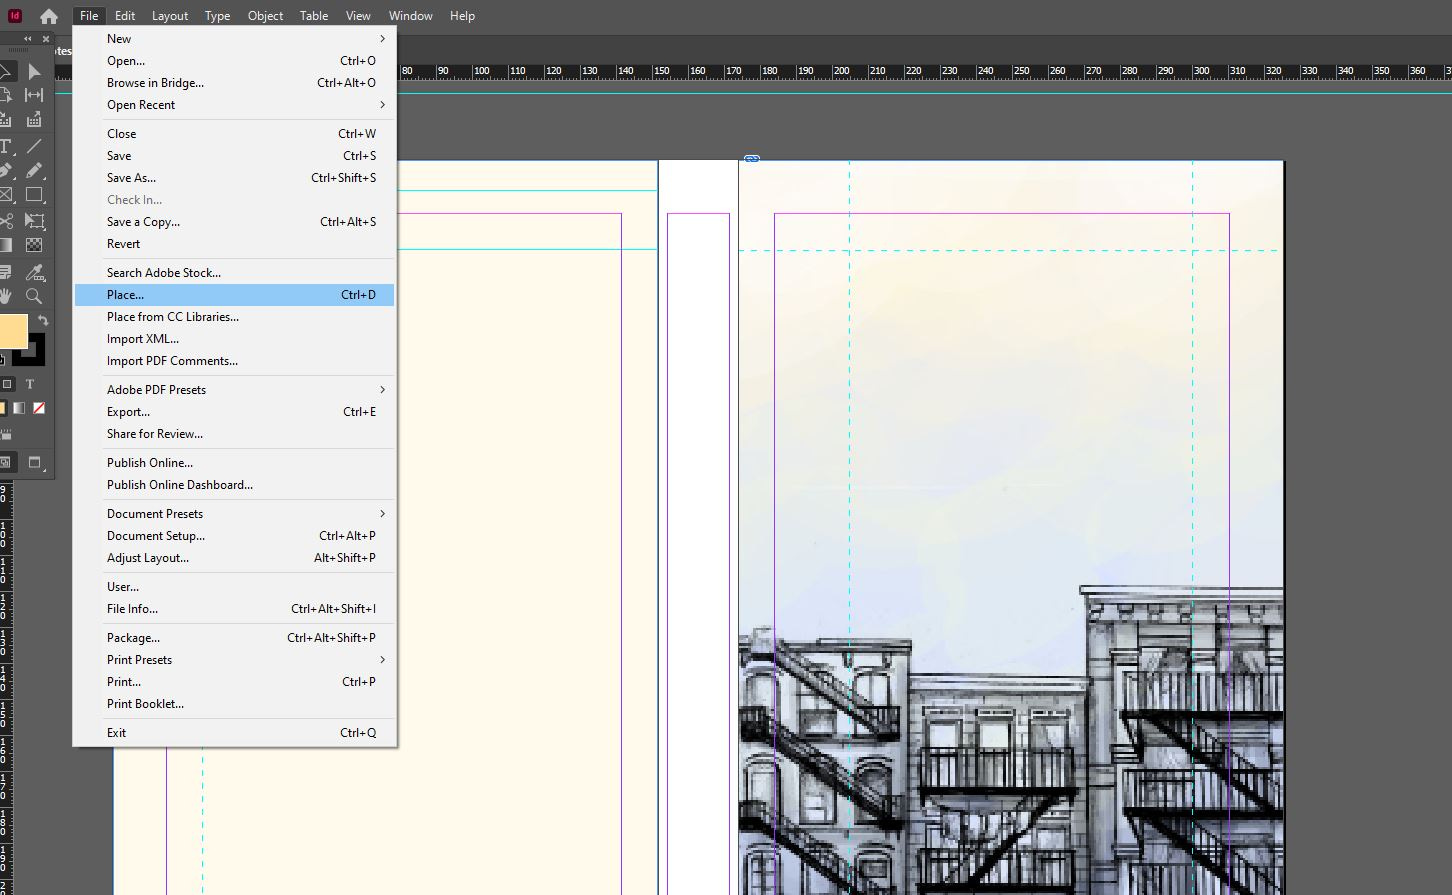Select the Zoom tool
Image resolution: width=1452 pixels, height=895 pixels.
point(36,295)
